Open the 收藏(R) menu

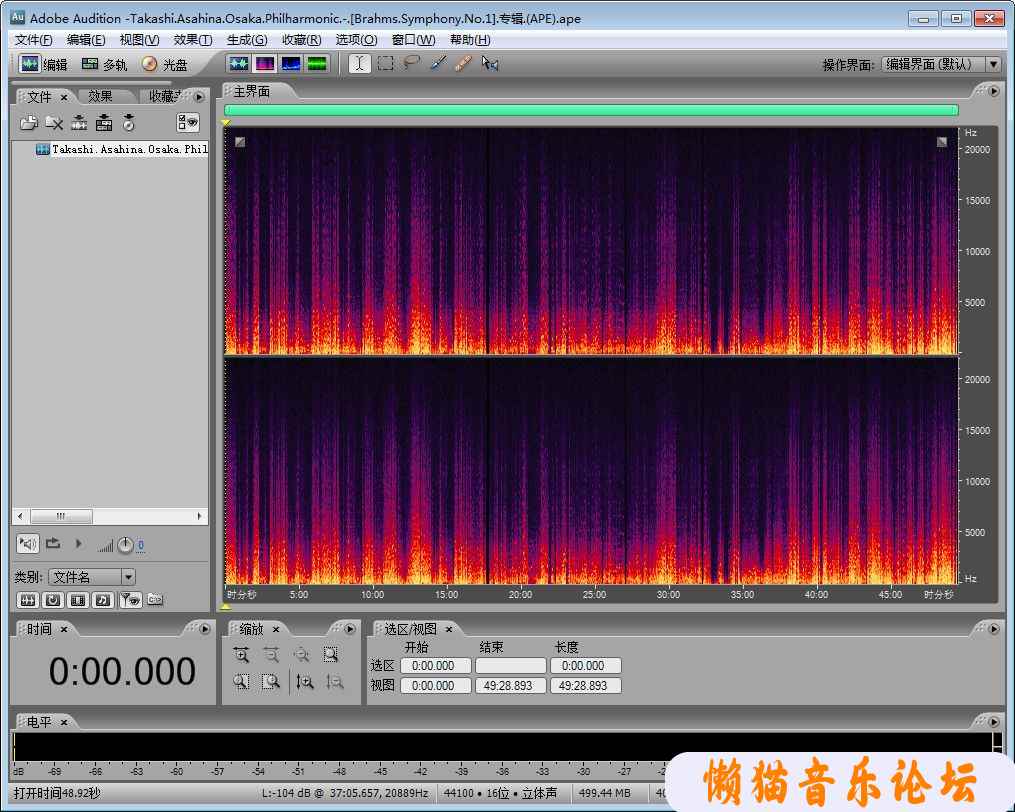click(x=302, y=40)
